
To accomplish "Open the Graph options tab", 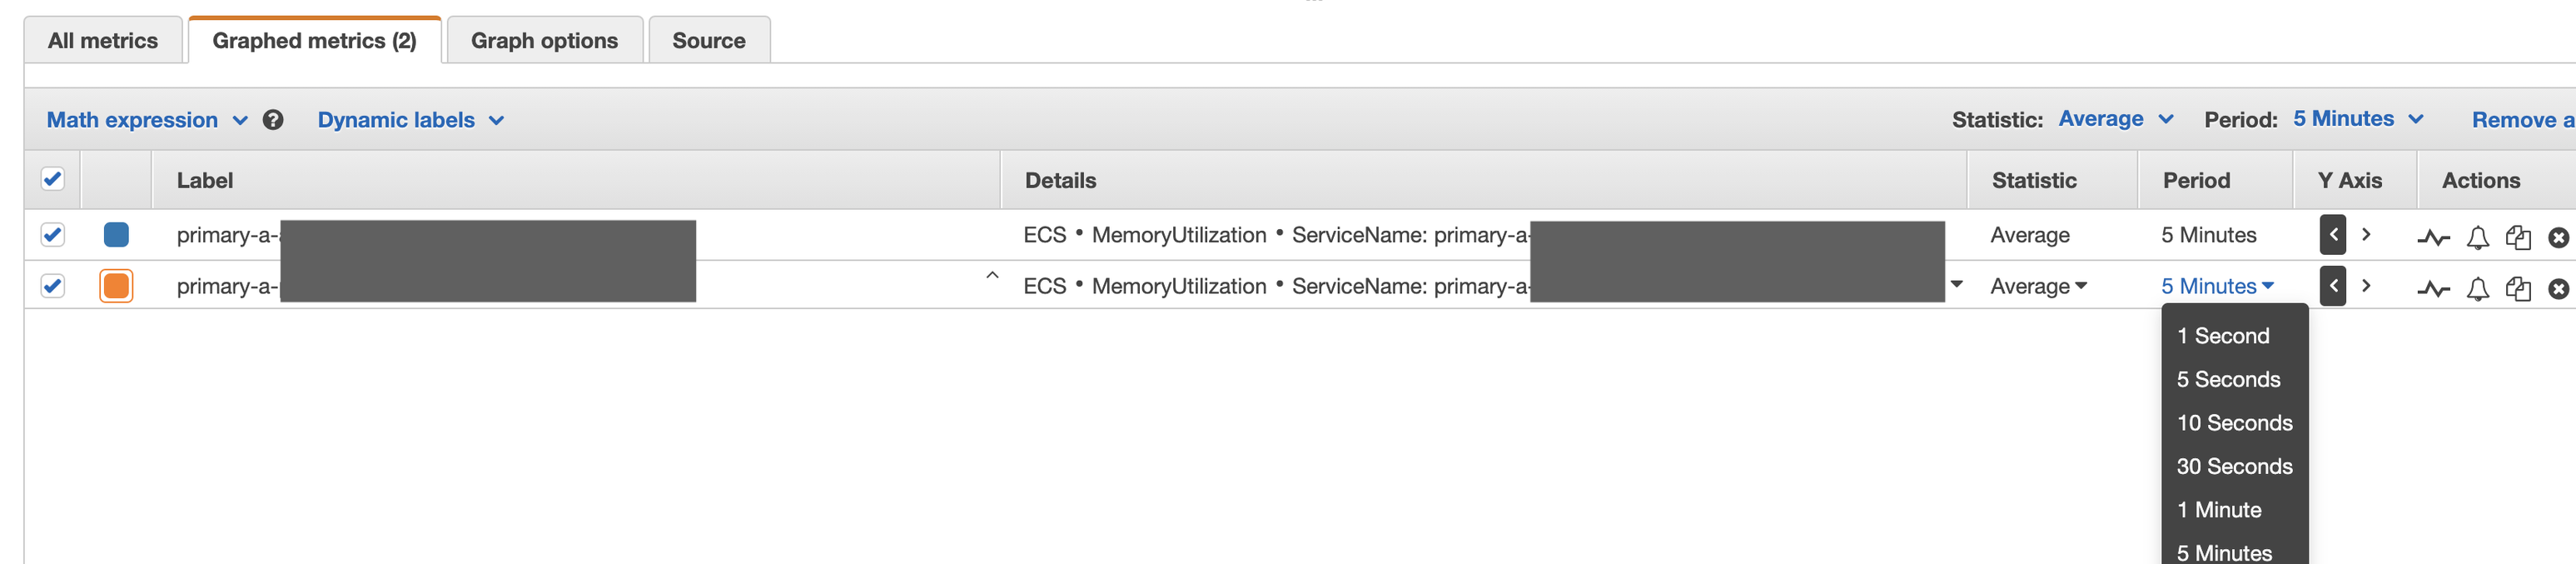I will pos(544,41).
